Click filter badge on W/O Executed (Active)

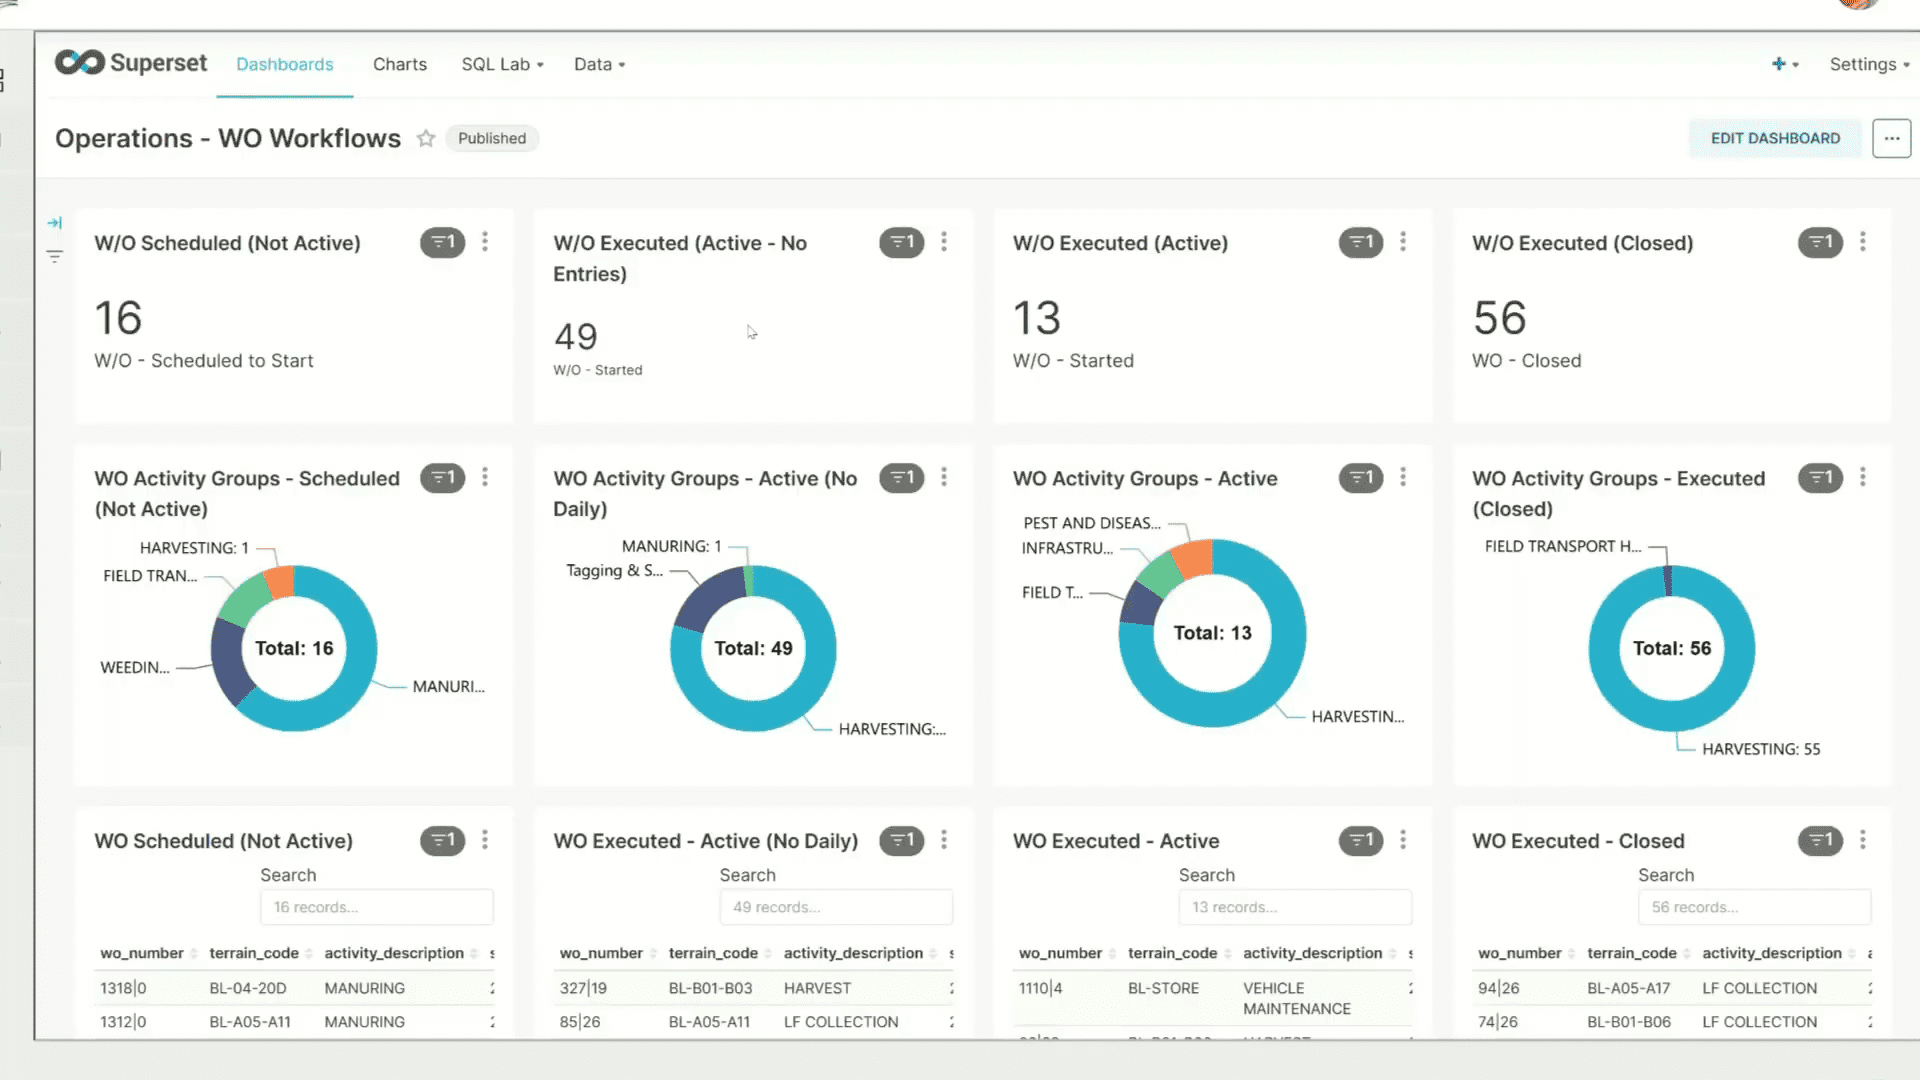point(1360,242)
